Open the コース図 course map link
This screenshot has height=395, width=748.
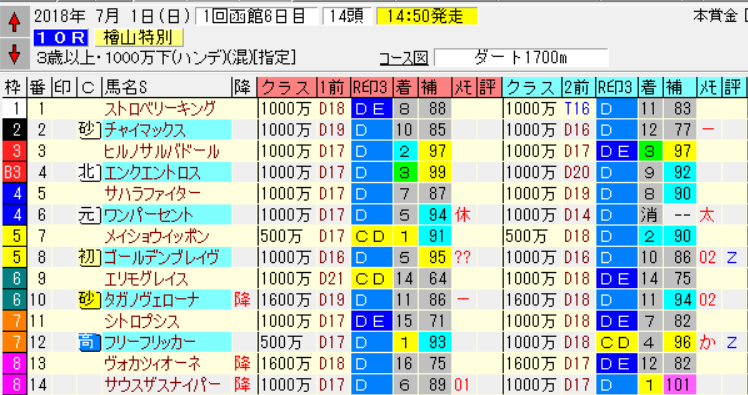(x=404, y=58)
